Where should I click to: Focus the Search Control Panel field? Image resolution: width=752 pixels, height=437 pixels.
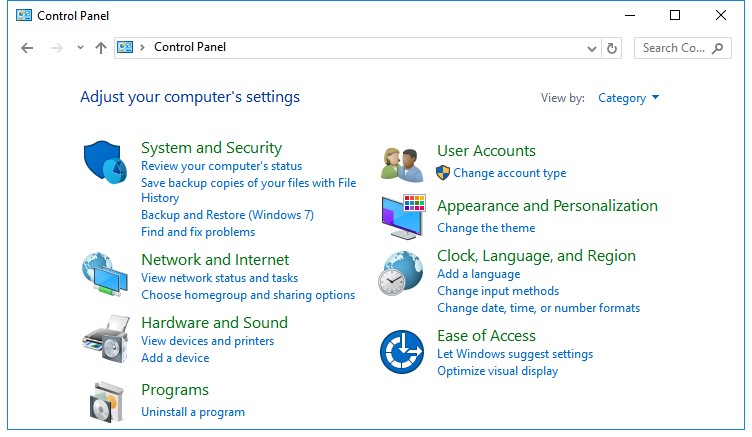pyautogui.click(x=682, y=48)
